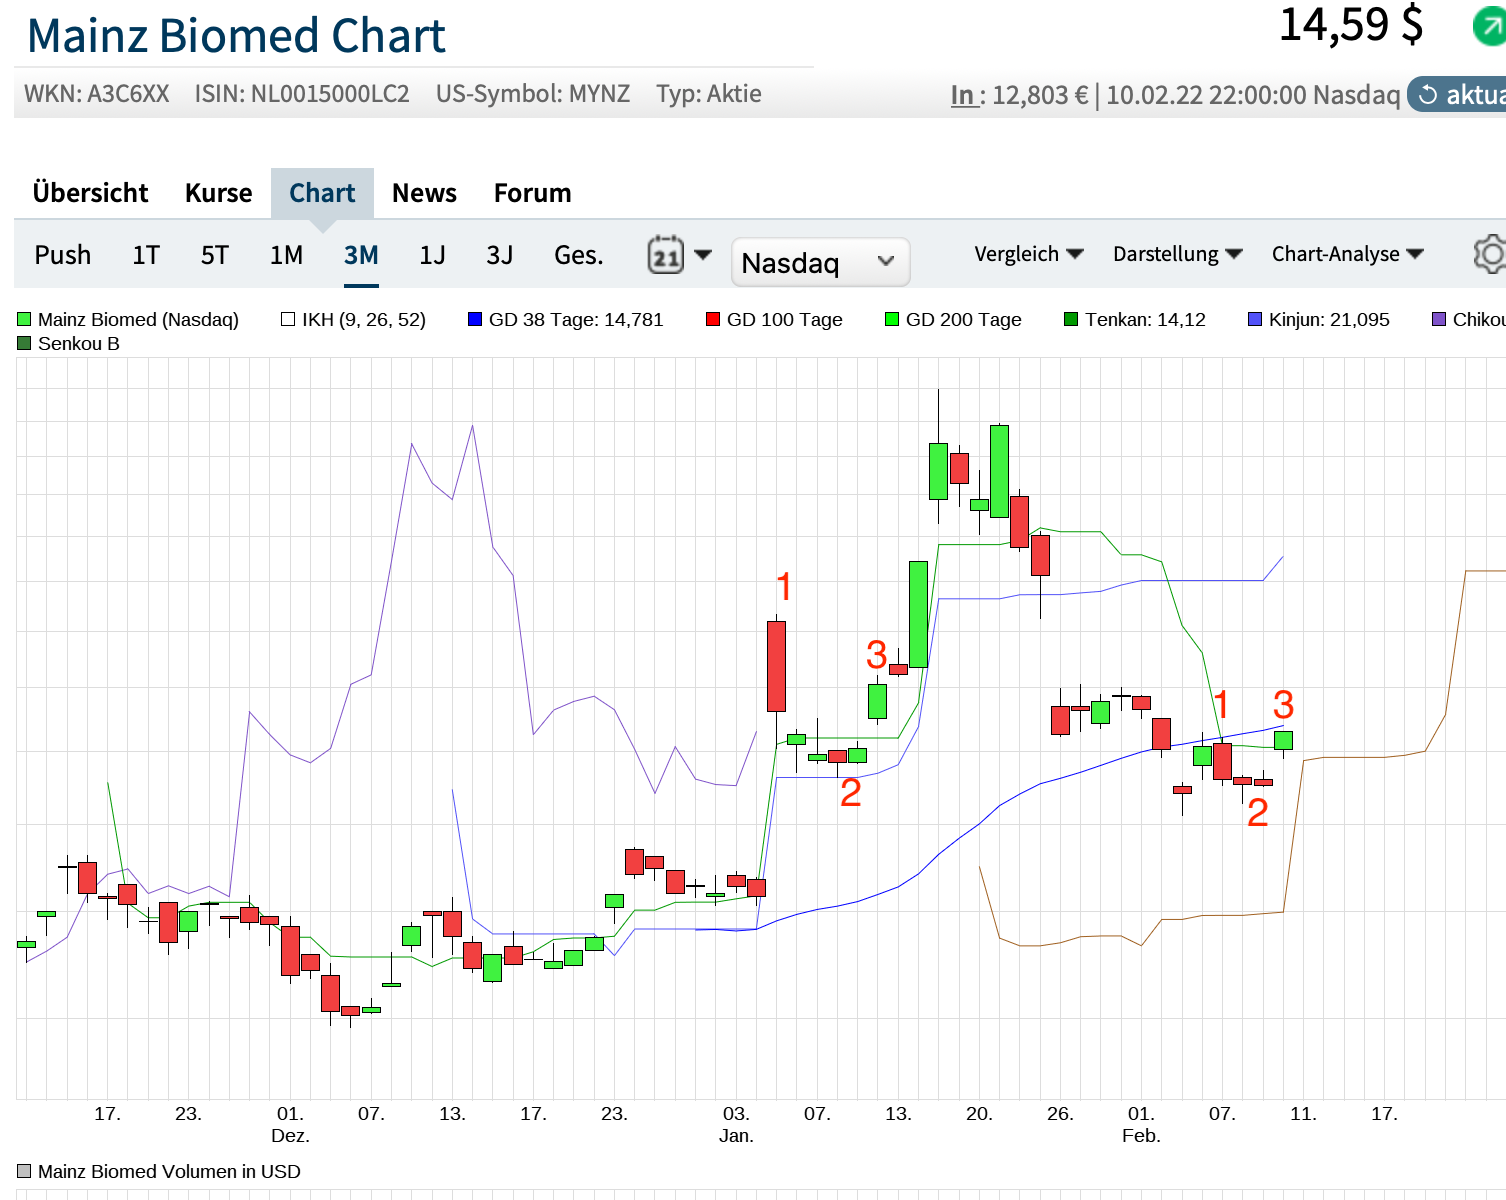1506x1200 pixels.
Task: Click the 01. Dez. axis label
Action: tap(290, 1125)
